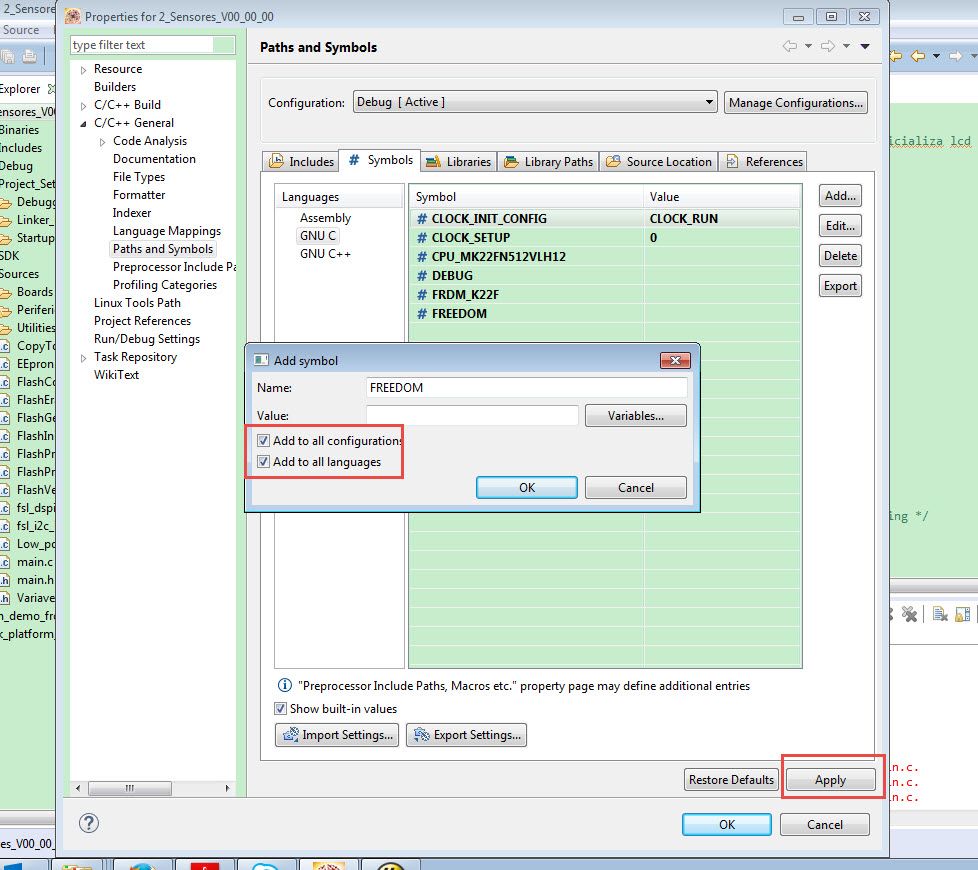Select the GNU C language
The height and width of the screenshot is (870, 978).
[317, 236]
